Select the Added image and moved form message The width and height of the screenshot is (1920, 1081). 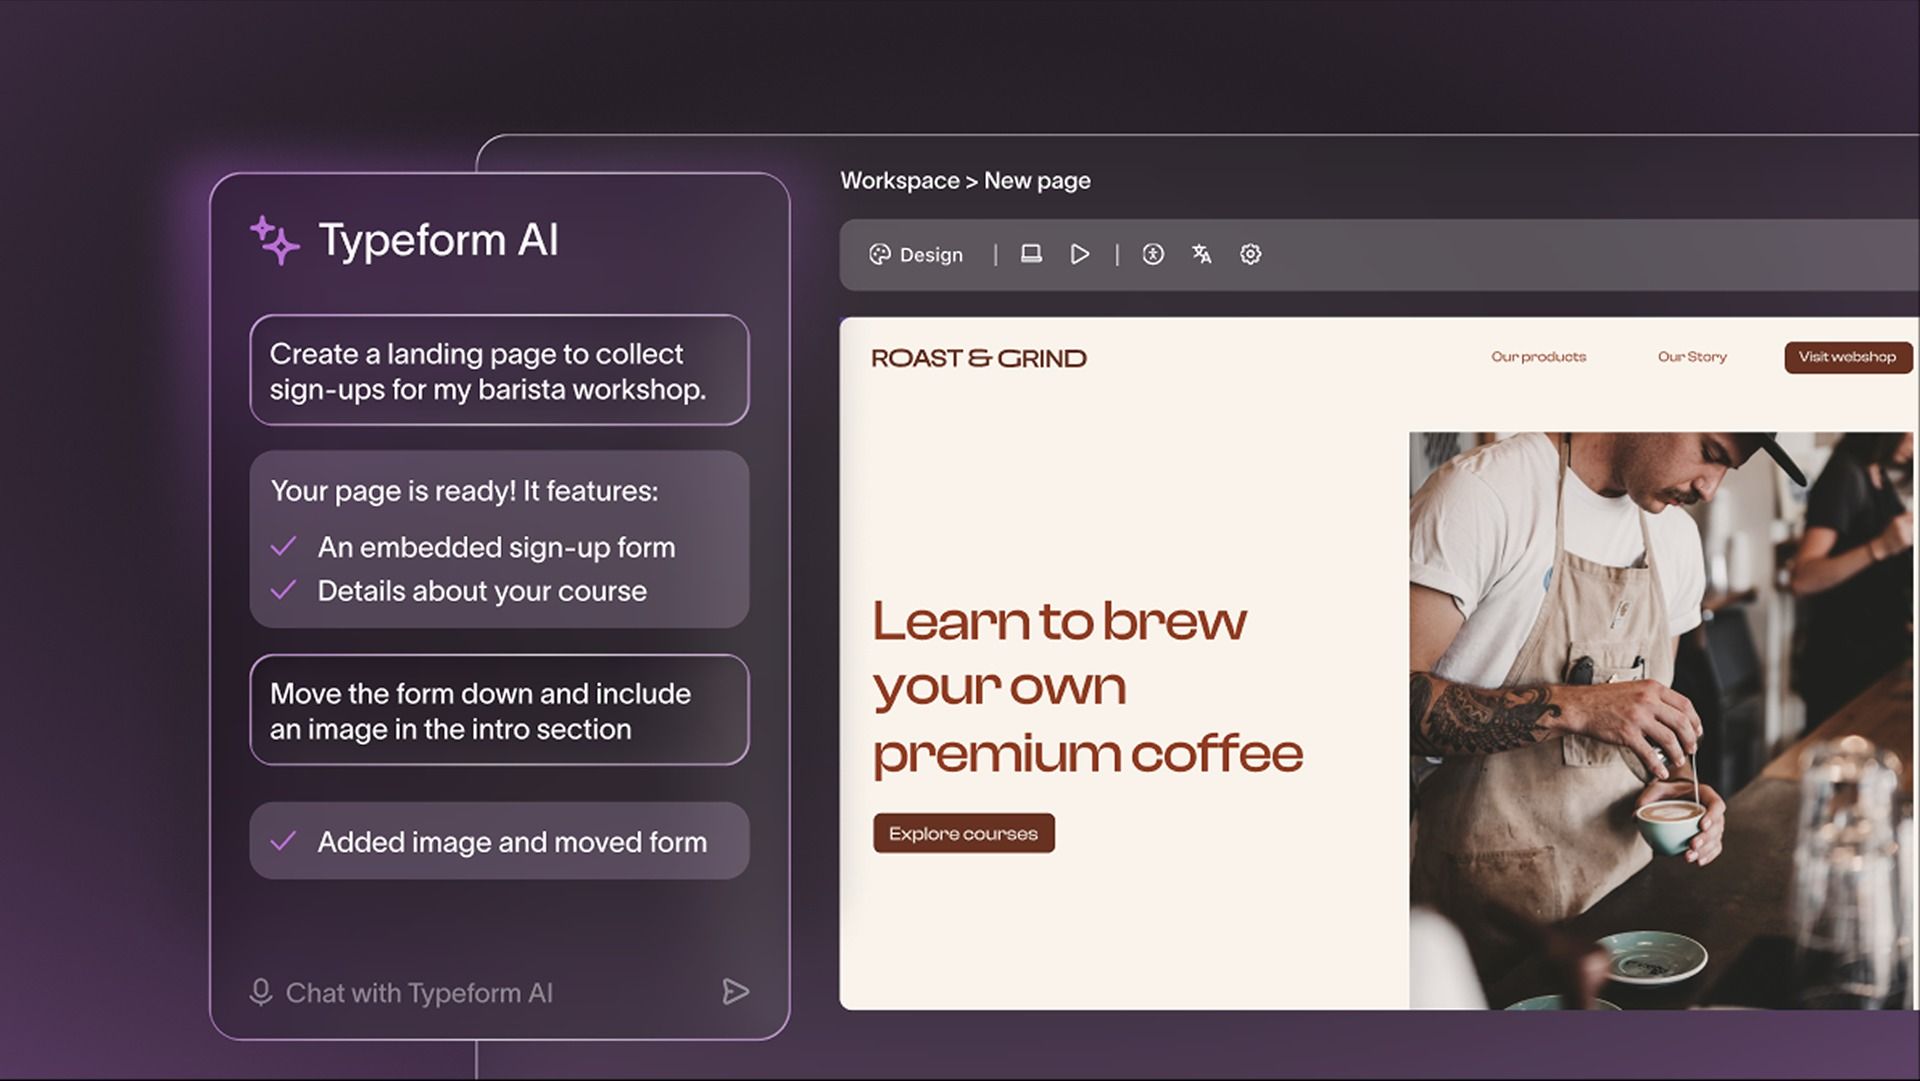click(x=499, y=841)
